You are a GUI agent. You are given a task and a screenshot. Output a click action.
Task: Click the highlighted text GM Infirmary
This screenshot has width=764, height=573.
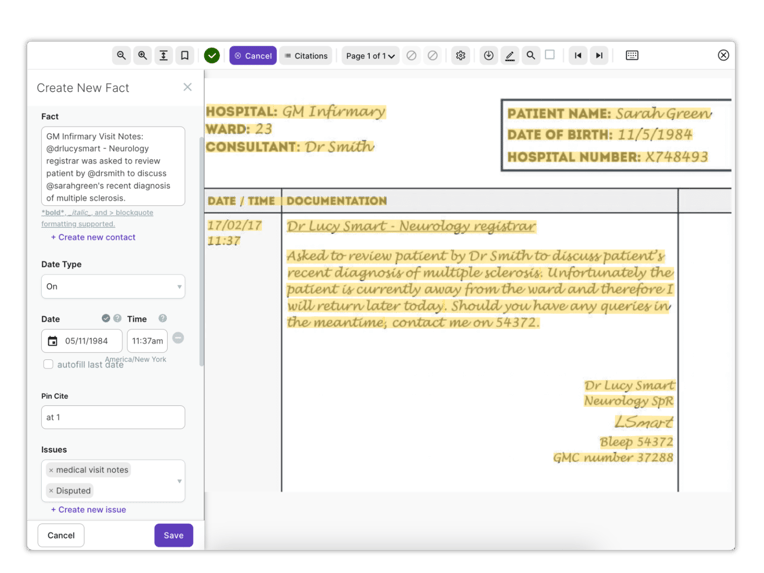(x=334, y=112)
